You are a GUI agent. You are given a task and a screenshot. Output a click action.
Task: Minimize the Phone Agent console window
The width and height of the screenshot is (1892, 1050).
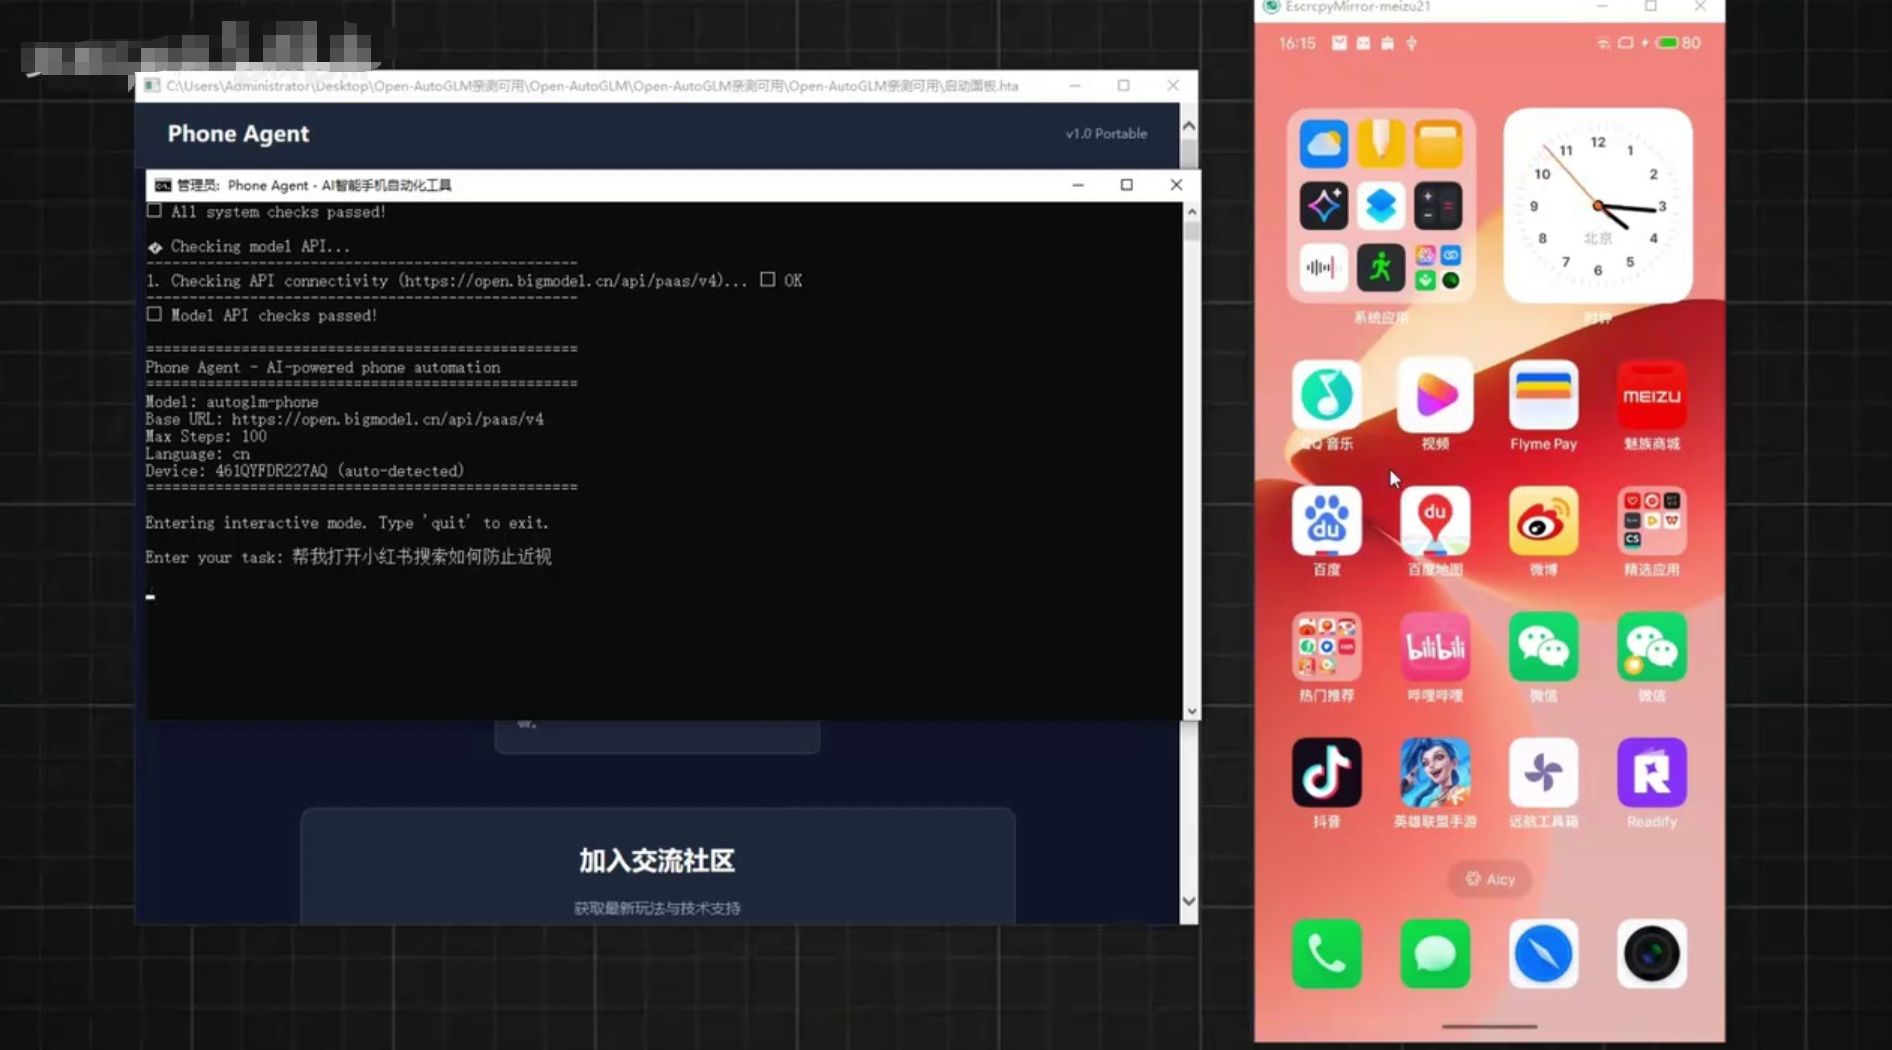click(x=1078, y=185)
